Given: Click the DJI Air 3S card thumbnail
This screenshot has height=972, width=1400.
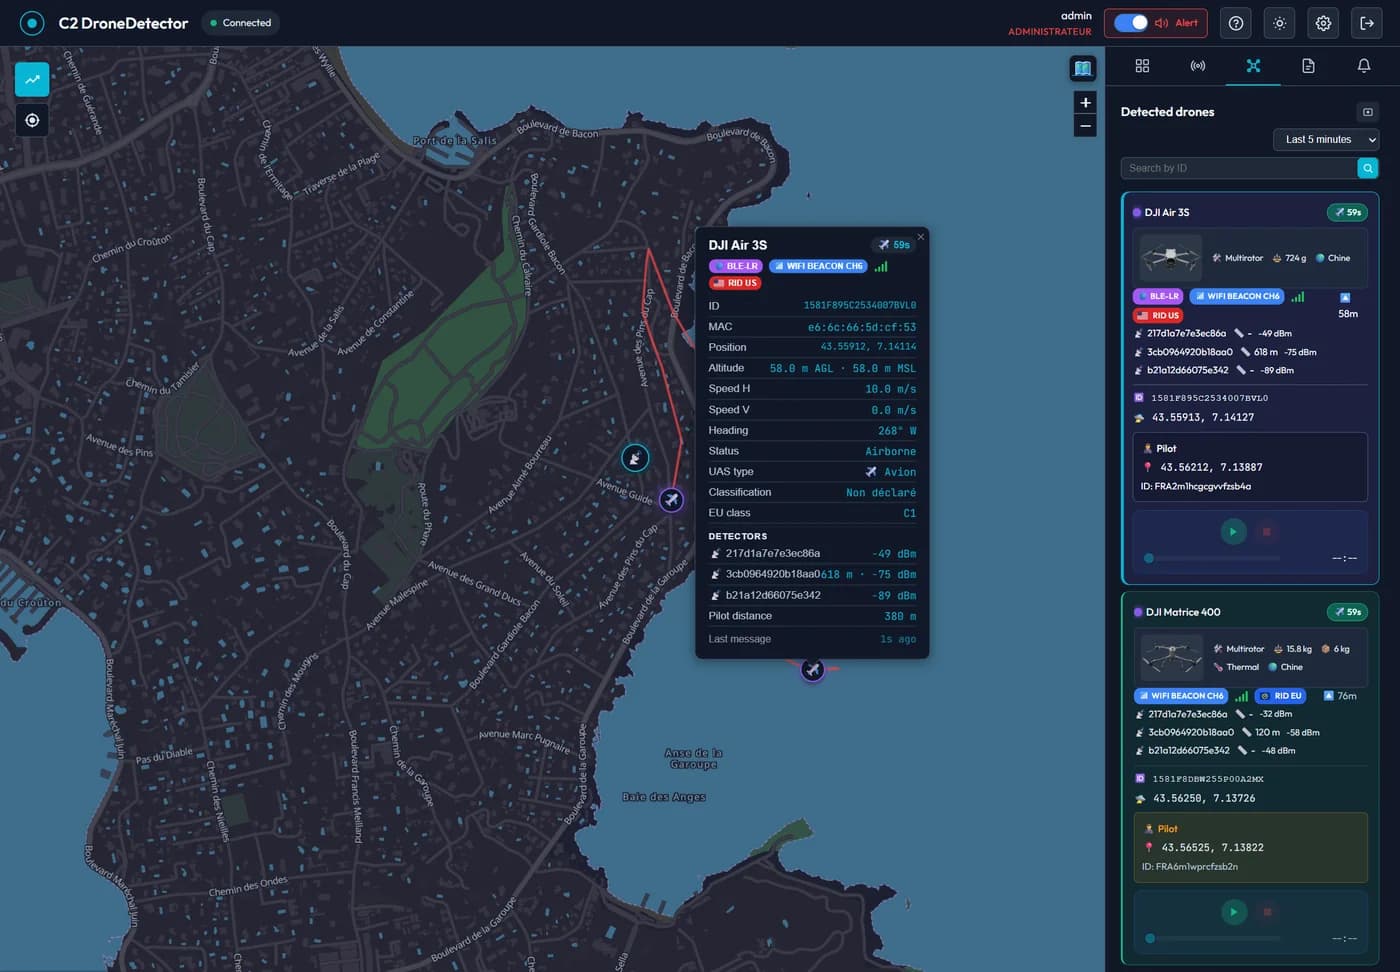Looking at the screenshot, I should point(1170,257).
